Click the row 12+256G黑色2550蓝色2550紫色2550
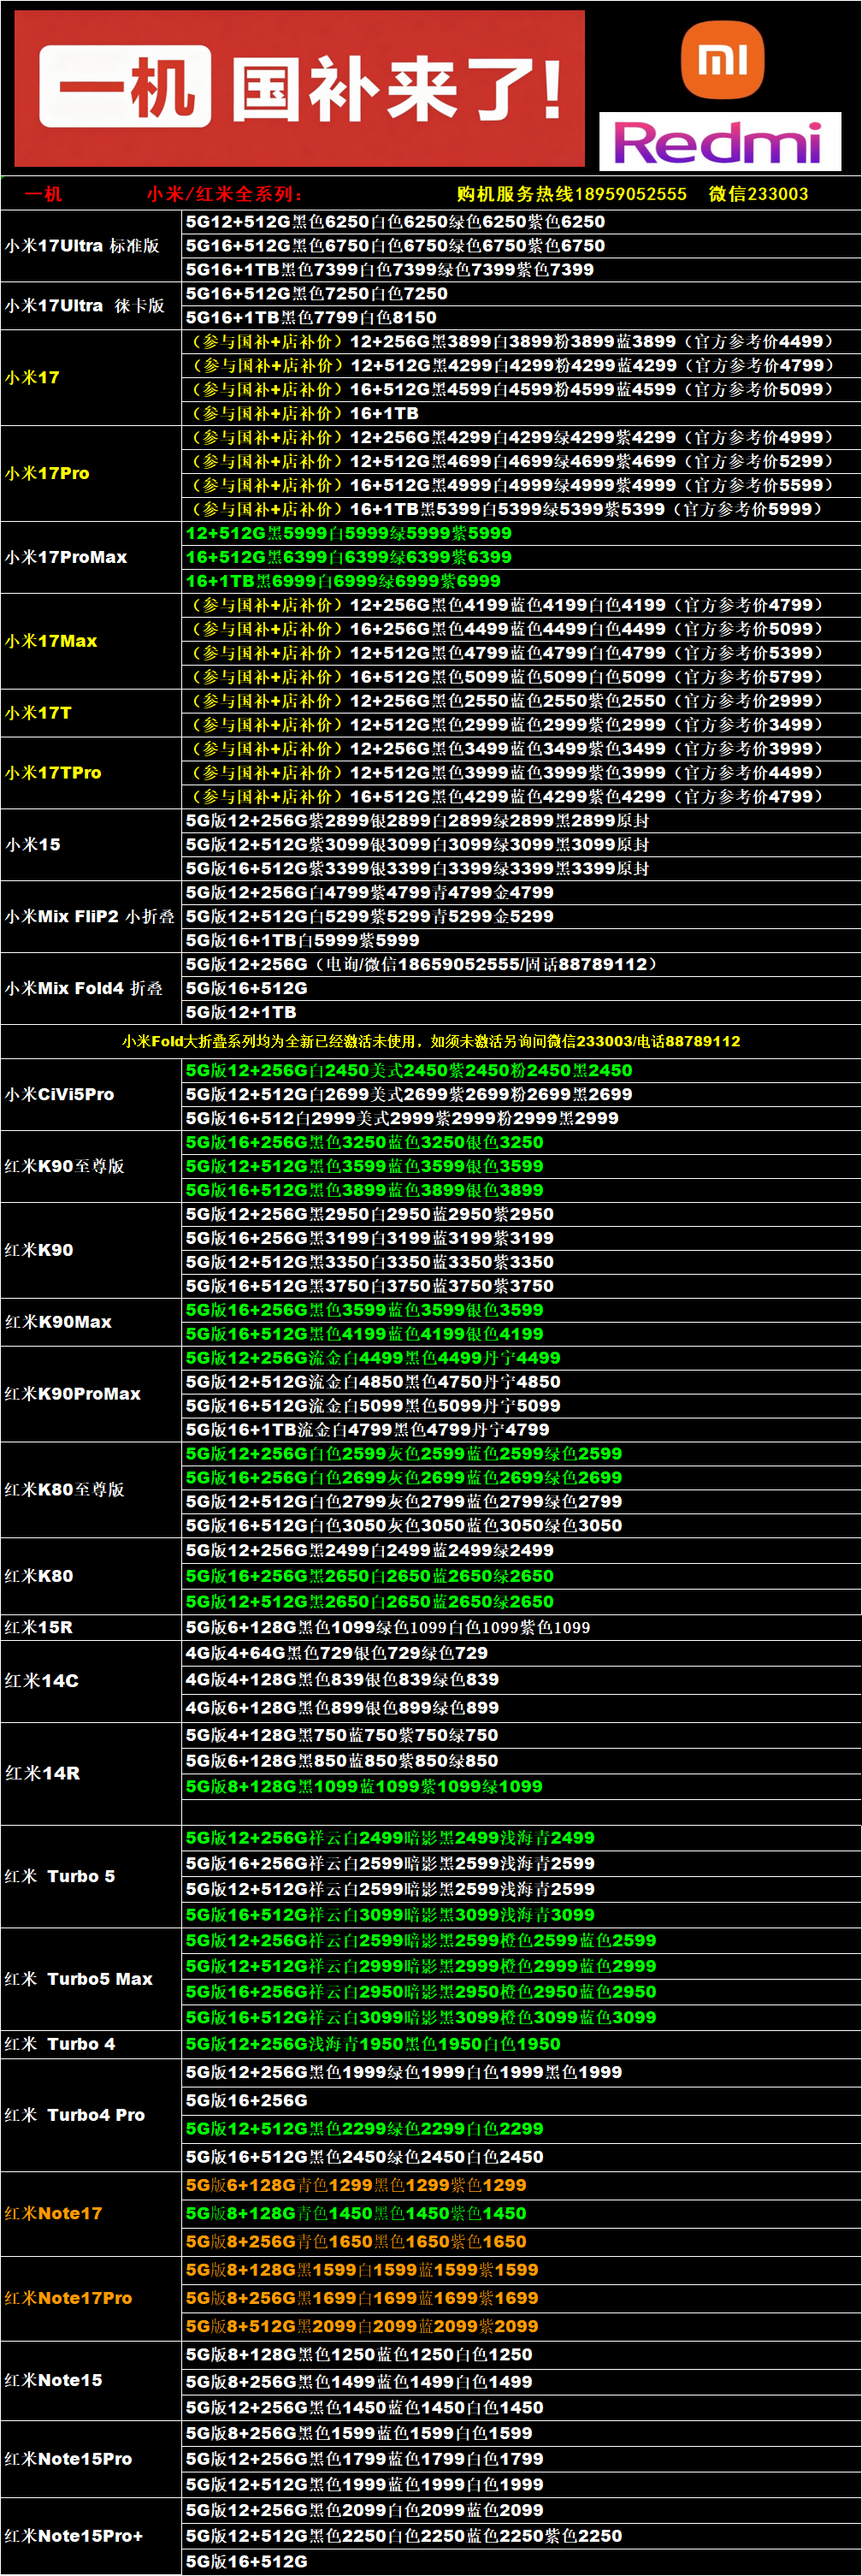The image size is (862, 2576). (x=521, y=702)
